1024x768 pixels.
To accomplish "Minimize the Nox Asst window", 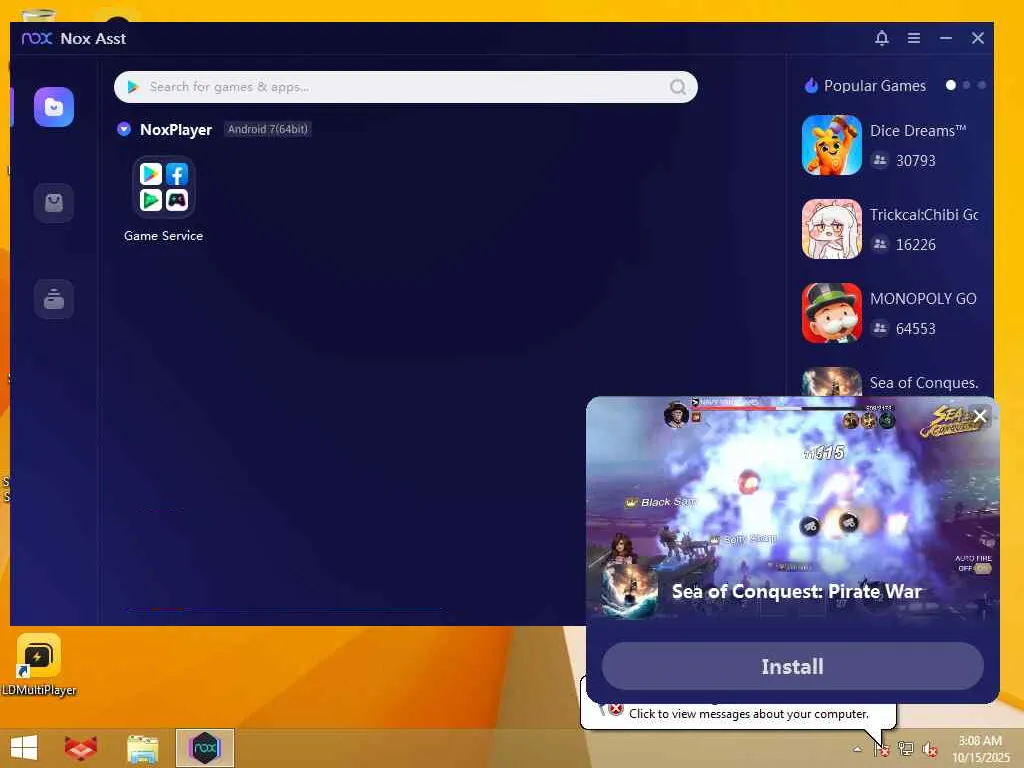I will [946, 38].
